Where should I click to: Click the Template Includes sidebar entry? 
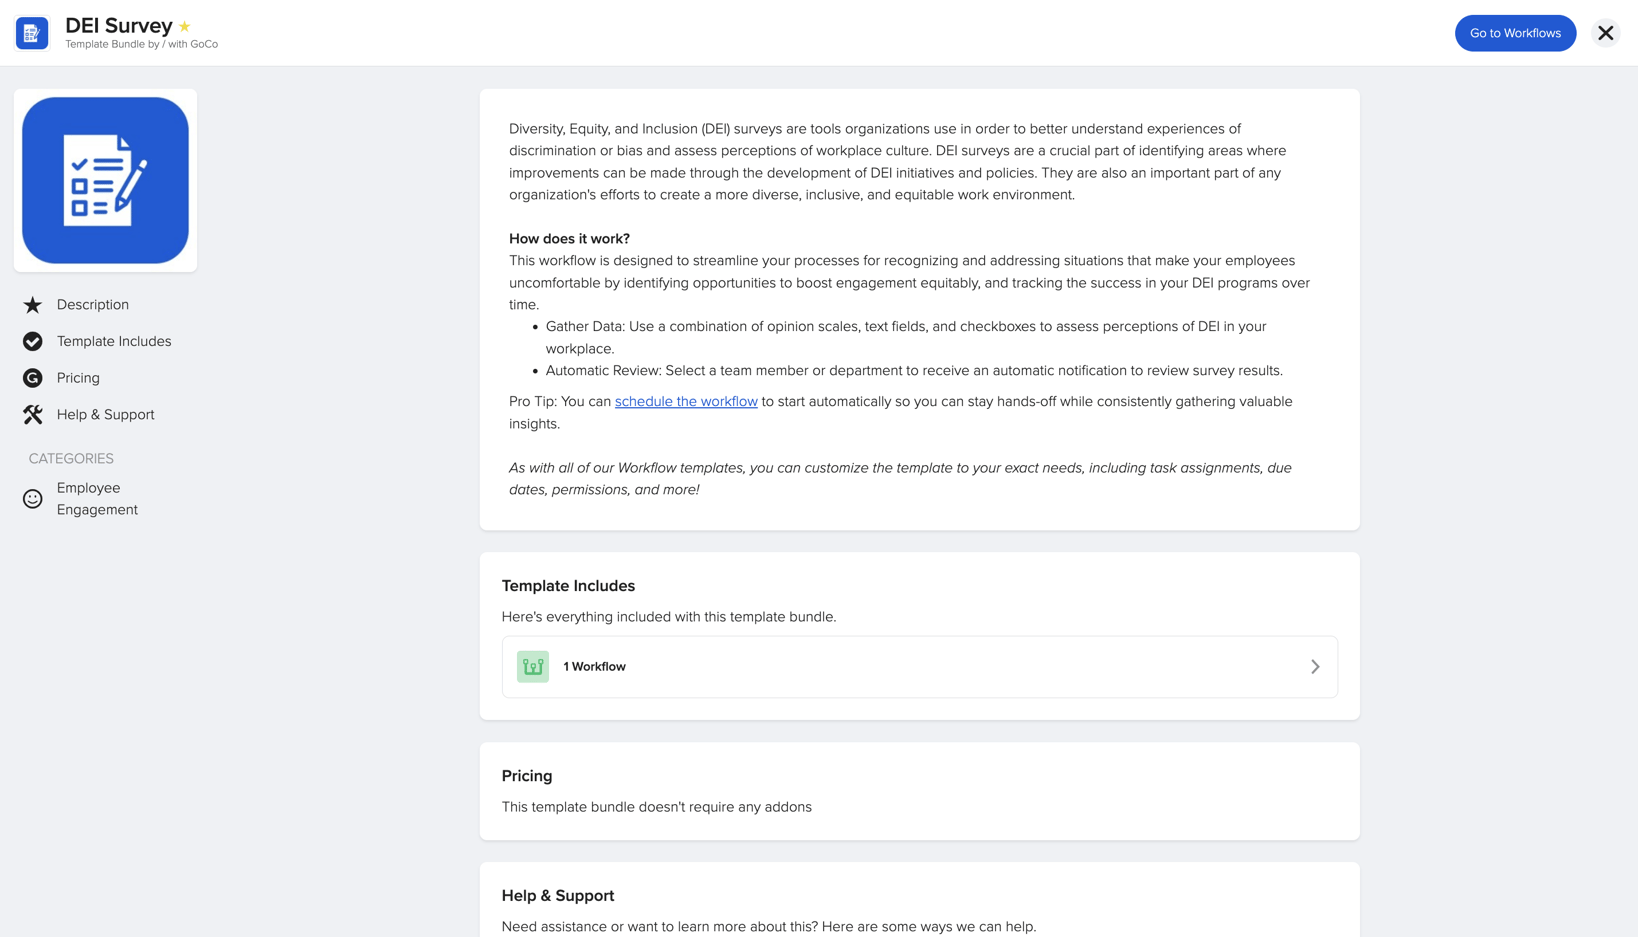(x=114, y=341)
